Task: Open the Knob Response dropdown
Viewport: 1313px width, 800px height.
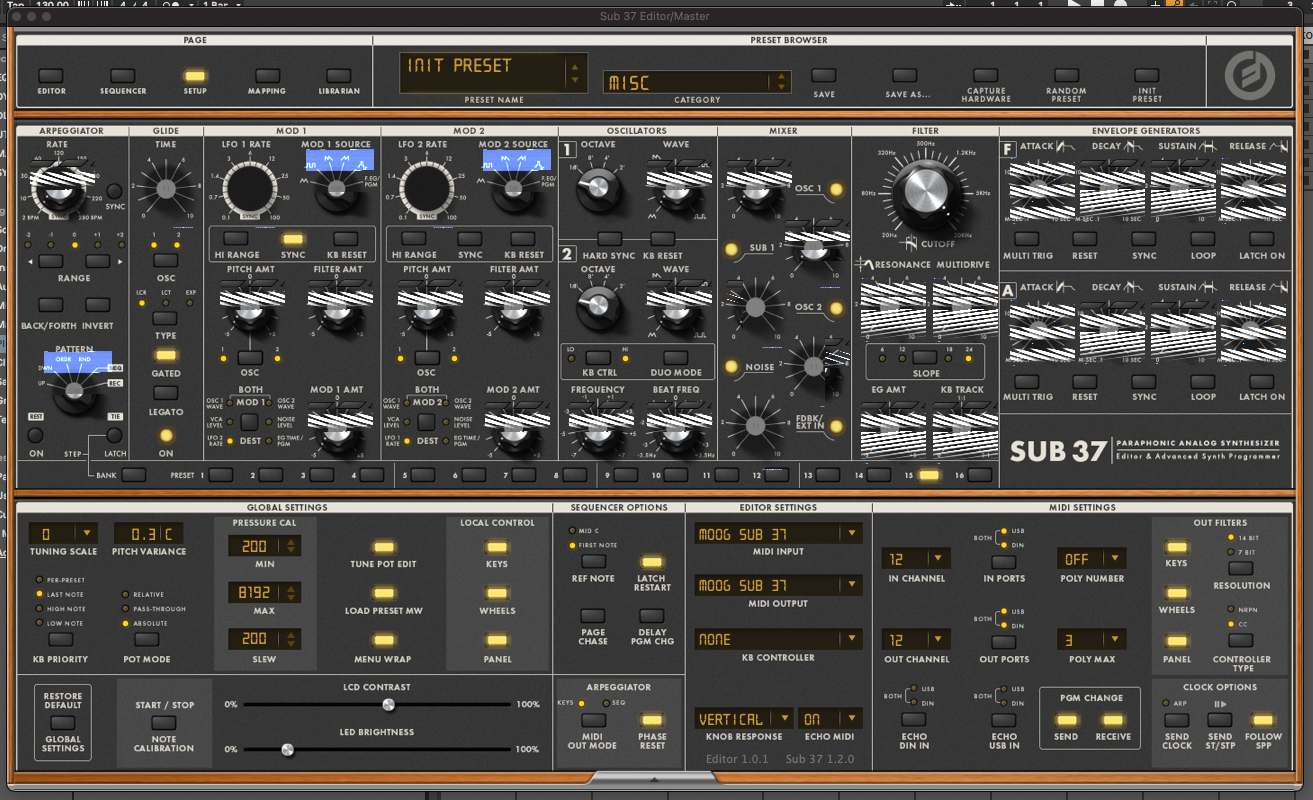Action: (744, 719)
